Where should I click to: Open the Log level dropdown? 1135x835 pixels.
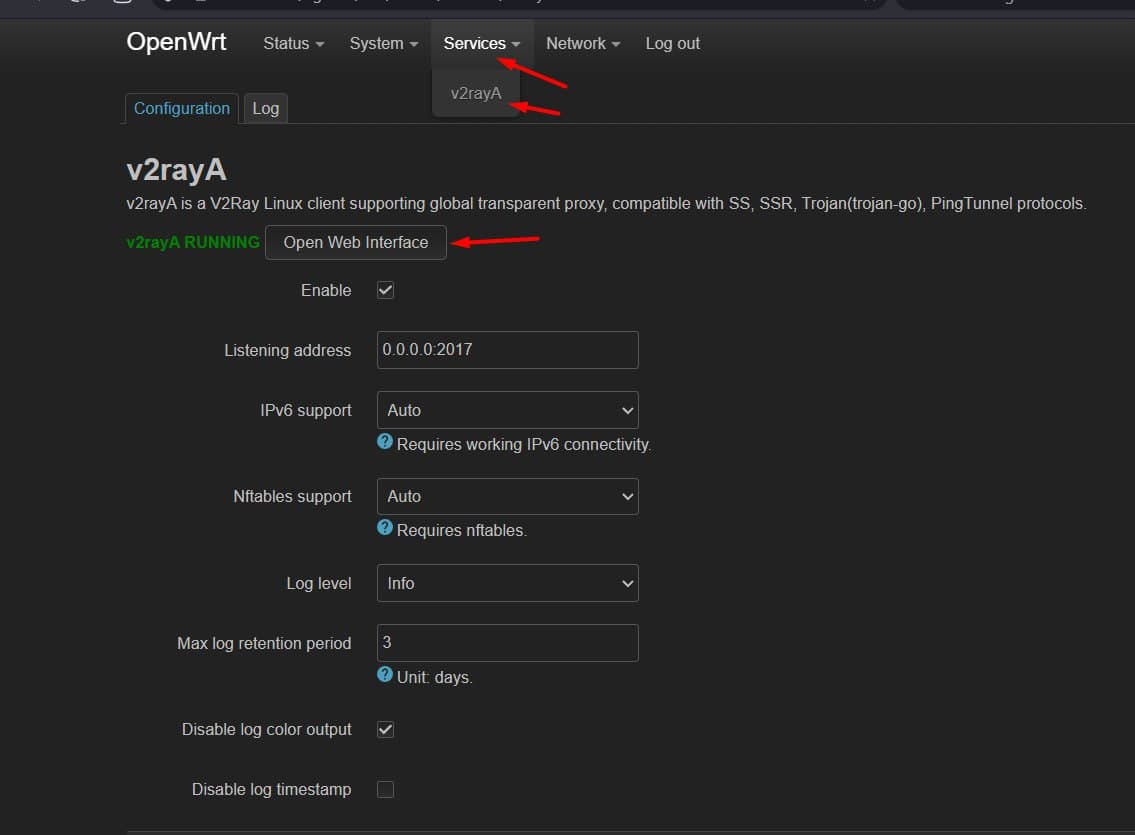click(507, 583)
